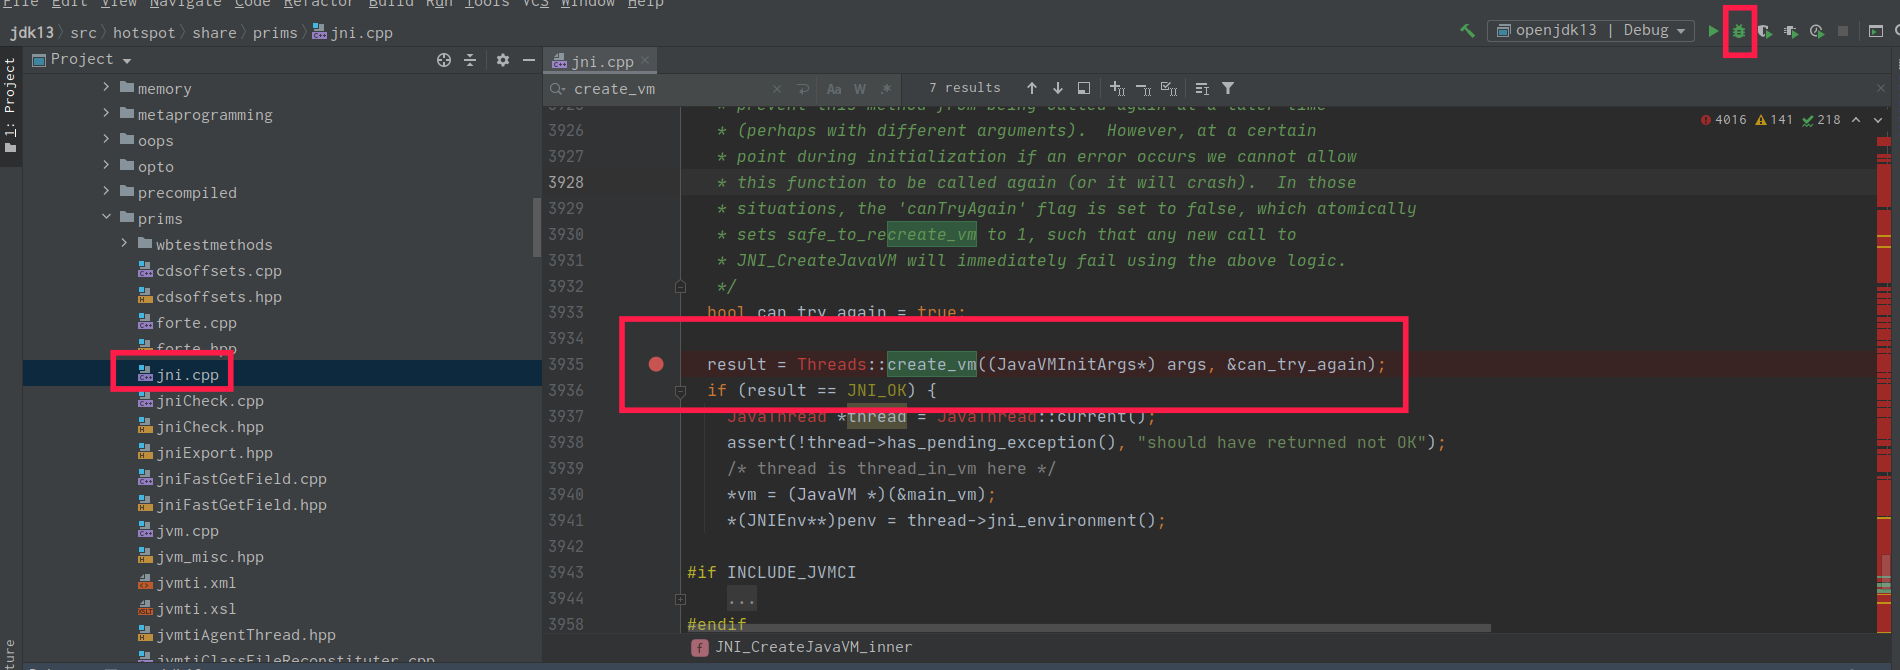Viewport: 1900px width, 670px height.
Task: Add selection for next occurrence
Action: click(1117, 88)
